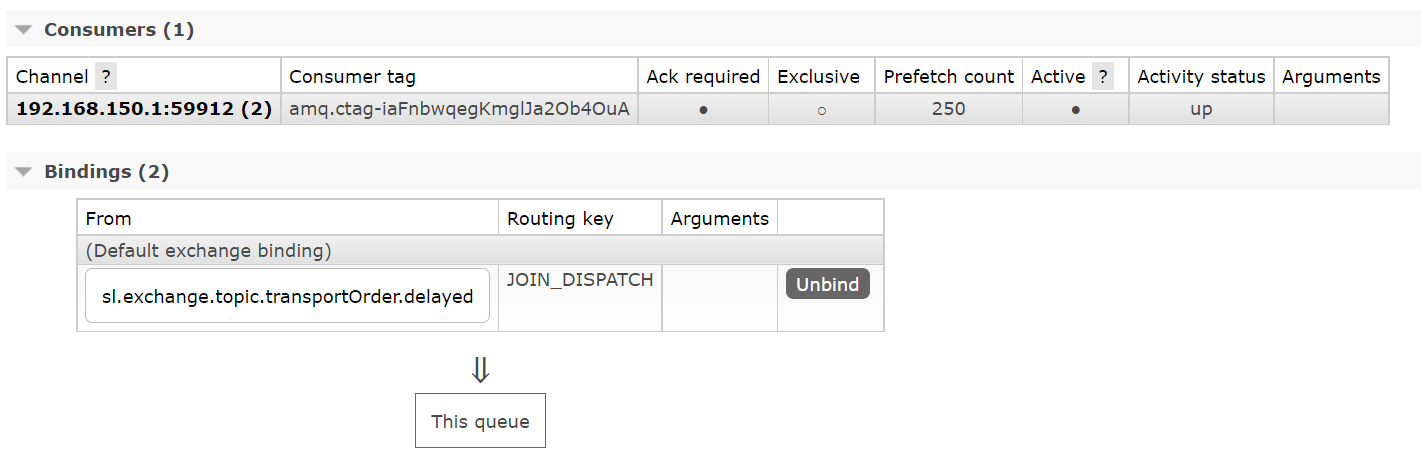The height and width of the screenshot is (462, 1421).
Task: Click the Unbind button
Action: [x=828, y=284]
